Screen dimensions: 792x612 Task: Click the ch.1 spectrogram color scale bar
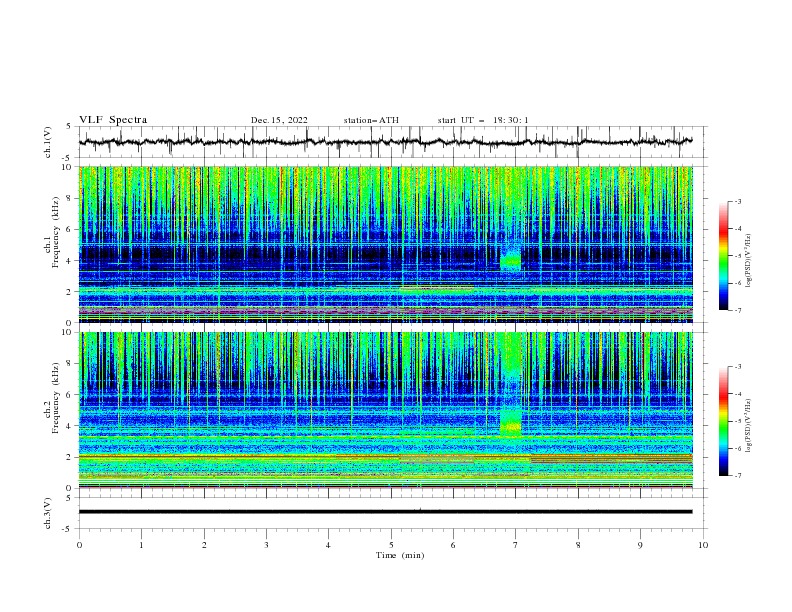pos(723,256)
